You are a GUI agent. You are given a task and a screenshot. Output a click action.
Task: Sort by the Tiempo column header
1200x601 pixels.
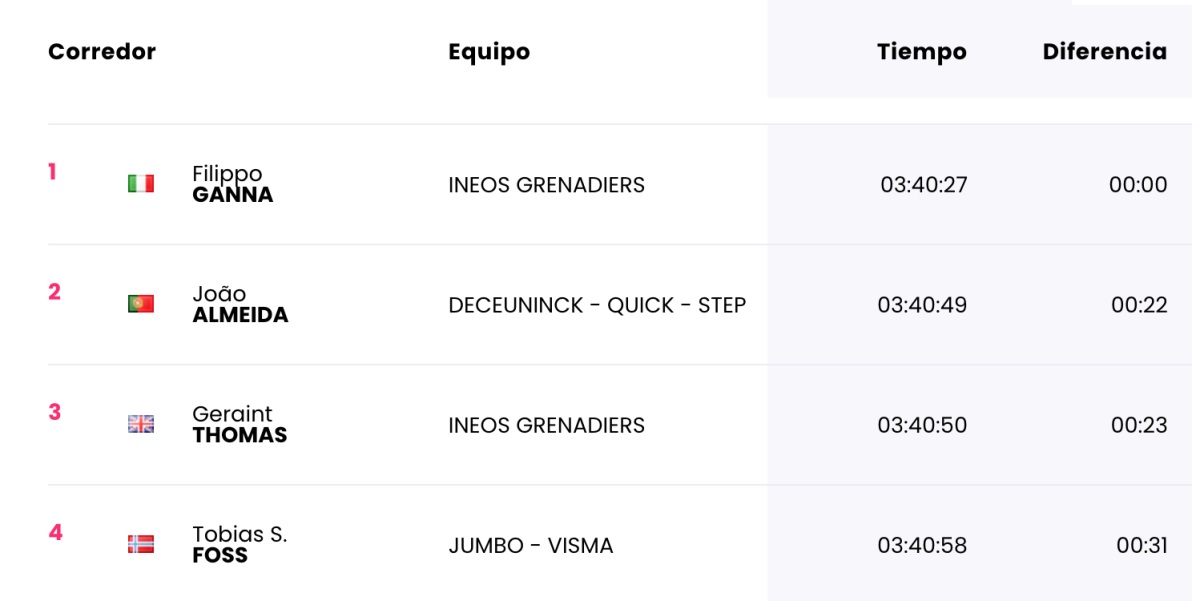coord(922,51)
